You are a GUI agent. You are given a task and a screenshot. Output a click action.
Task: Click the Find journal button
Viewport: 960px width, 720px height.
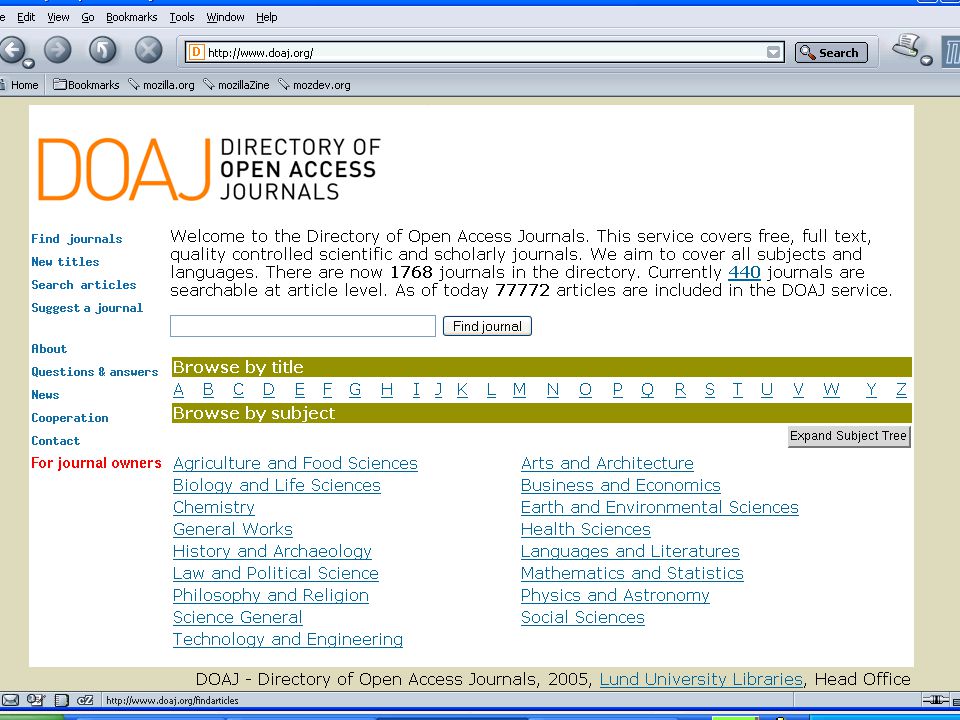coord(487,326)
